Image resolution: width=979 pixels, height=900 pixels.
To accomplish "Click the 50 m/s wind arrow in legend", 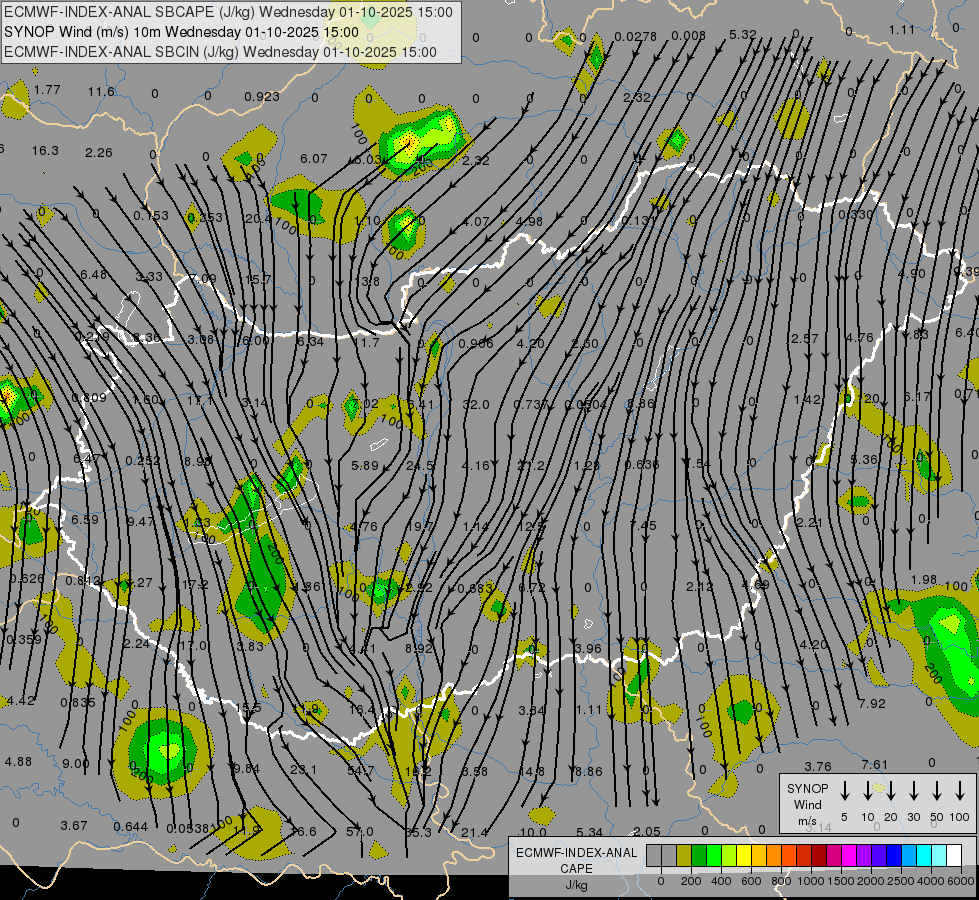I will point(937,791).
